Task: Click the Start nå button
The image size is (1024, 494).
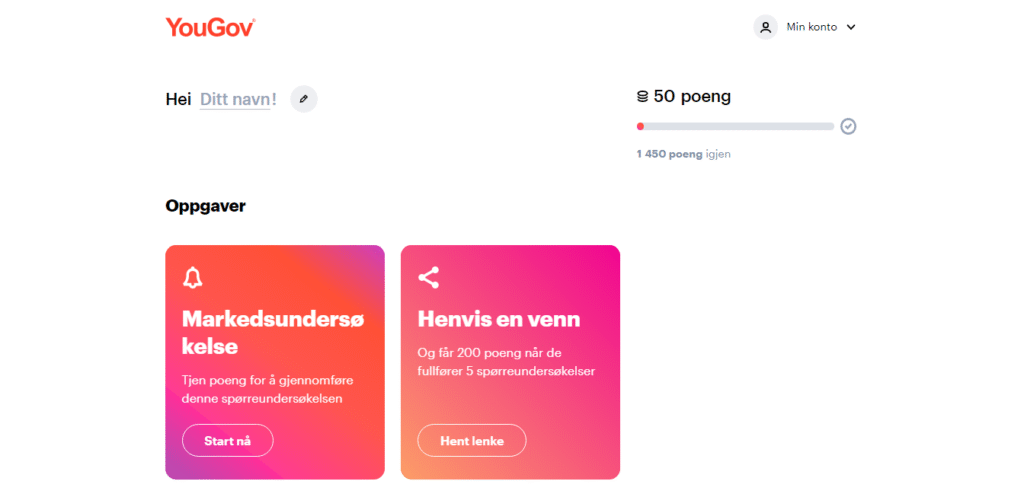Action: 227,440
